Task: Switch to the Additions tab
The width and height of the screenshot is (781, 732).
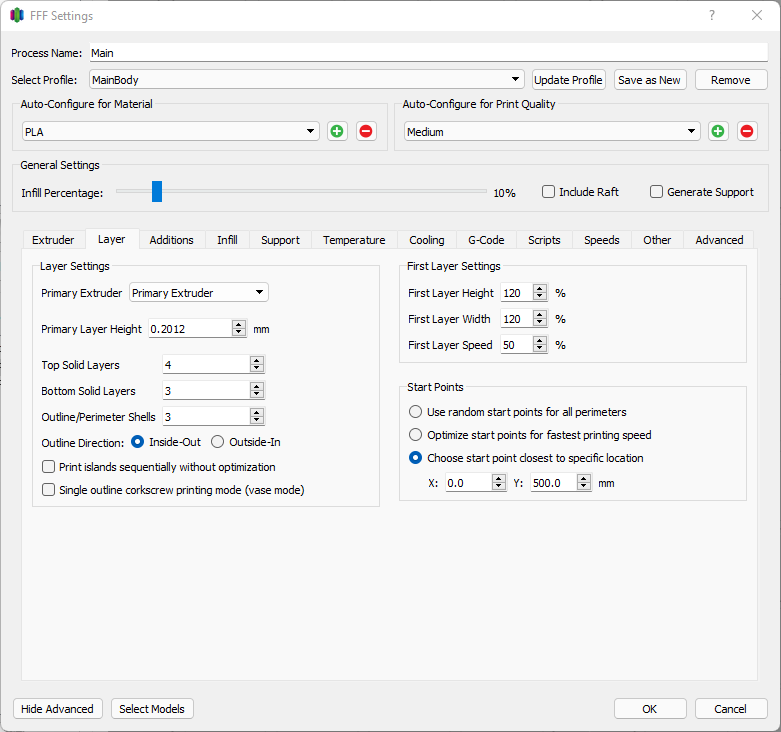Action: pos(171,240)
